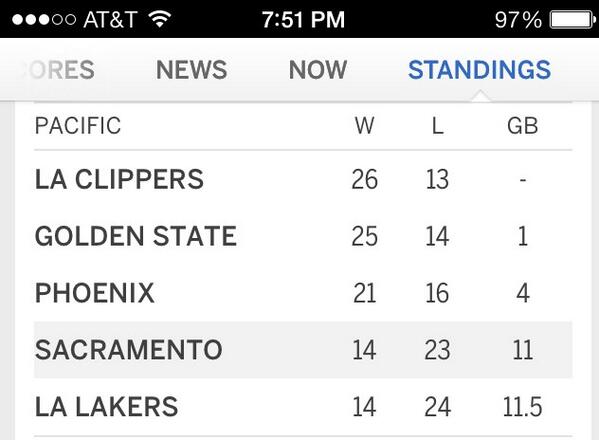Open the LA Lakers team row
Image resolution: width=599 pixels, height=440 pixels.
pyautogui.click(x=303, y=406)
